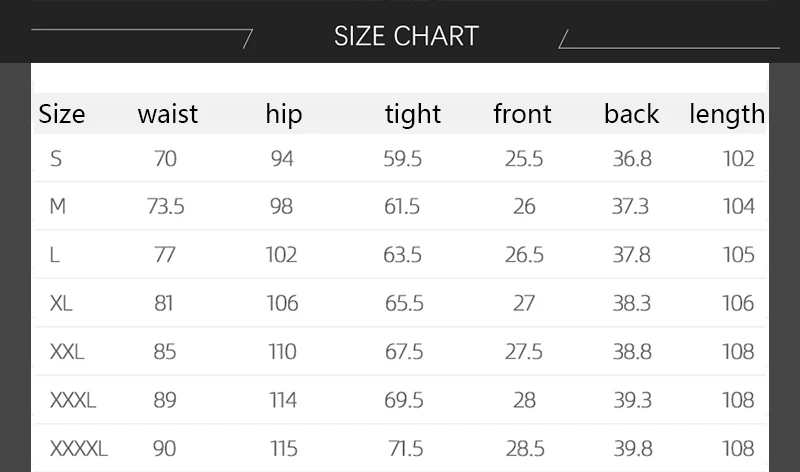Image resolution: width=800 pixels, height=472 pixels.
Task: Click the XXXXL size row label
Action: 79,449
